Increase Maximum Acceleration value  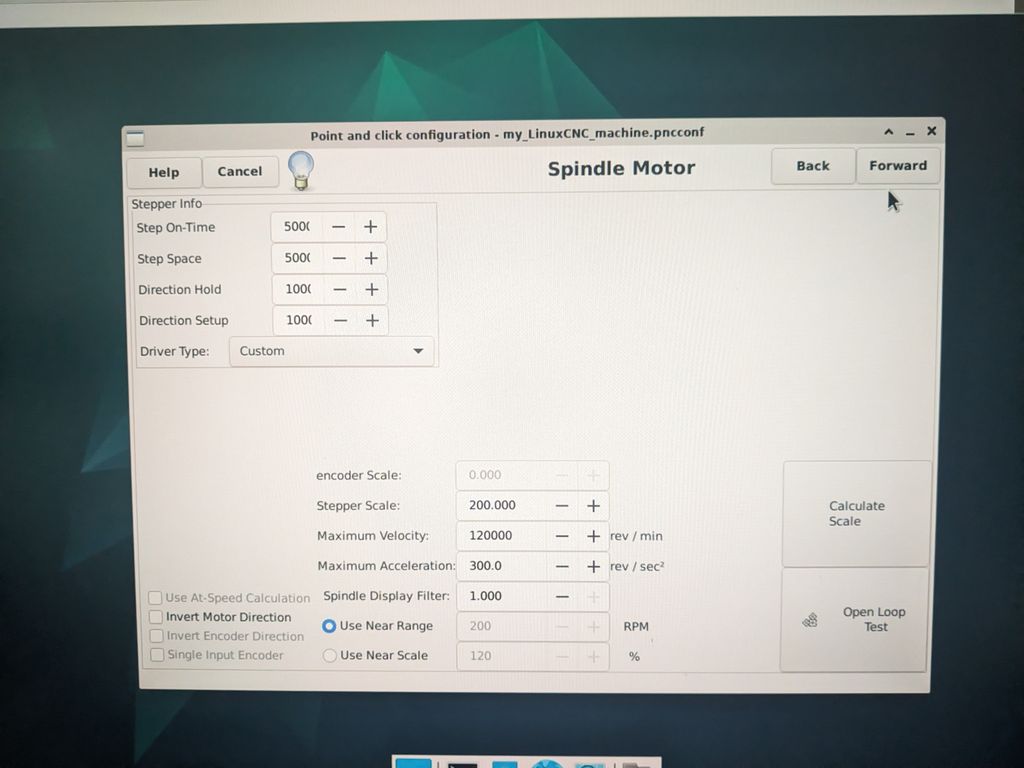pos(592,566)
